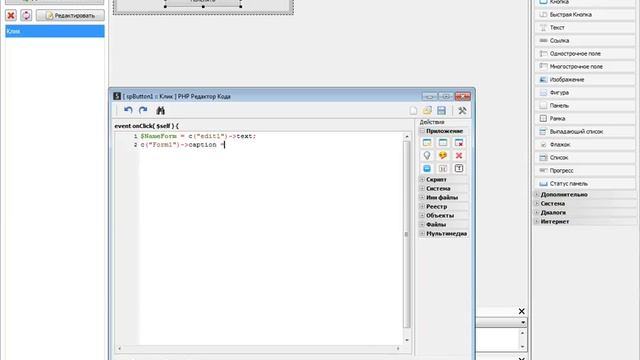Image resolution: width=640 pixels, height=360 pixels.
Task: Pick the Быстрая Кнопка component
Action: [585, 15]
